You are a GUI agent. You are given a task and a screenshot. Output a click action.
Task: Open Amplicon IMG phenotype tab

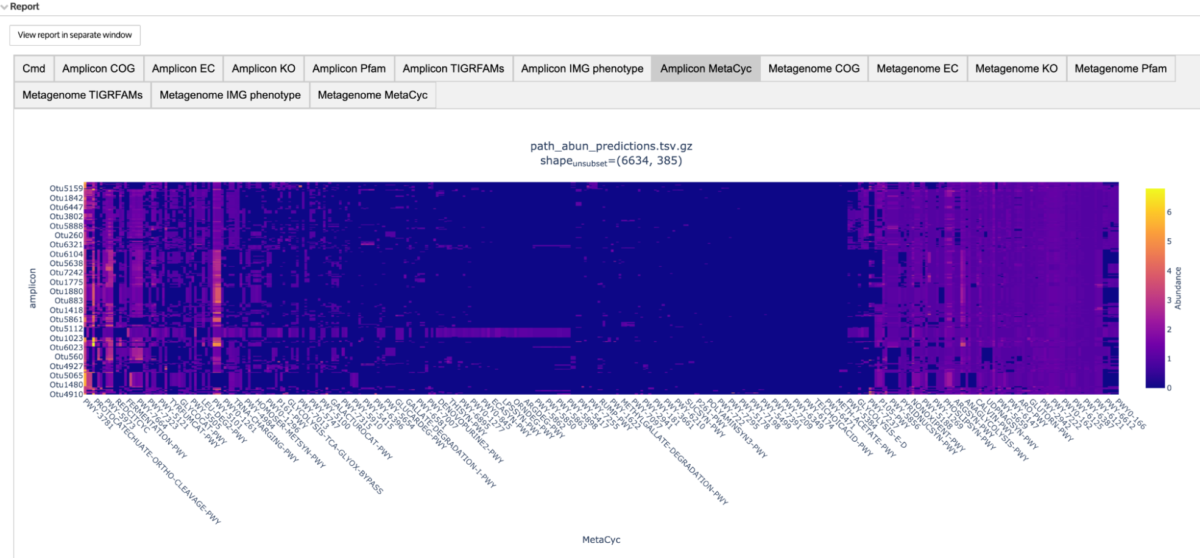click(x=583, y=68)
